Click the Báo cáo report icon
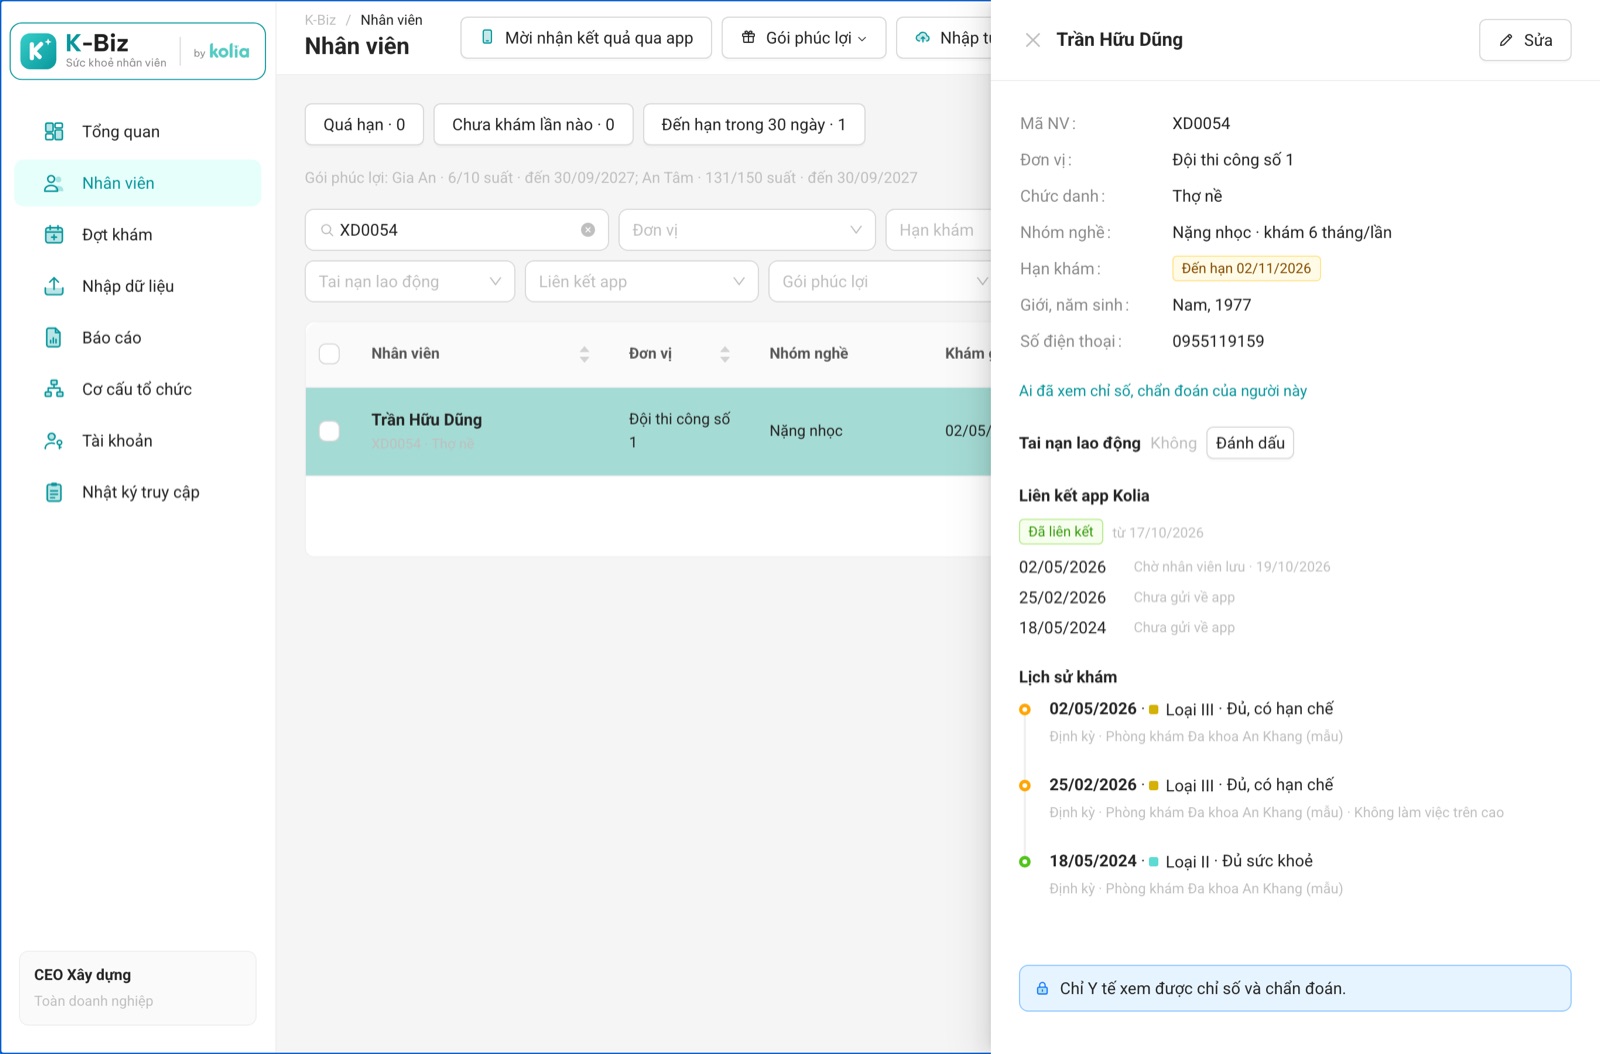 tap(54, 337)
